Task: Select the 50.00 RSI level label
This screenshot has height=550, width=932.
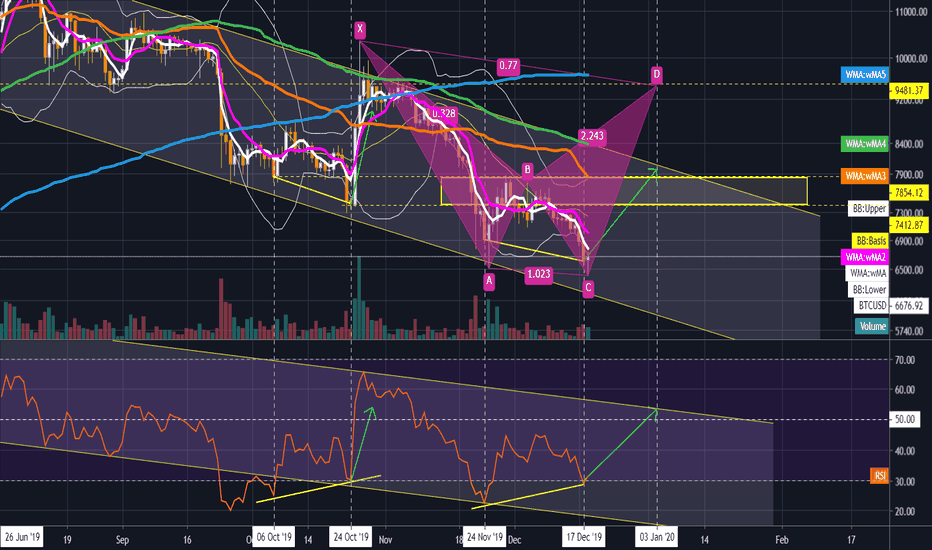Action: (x=905, y=419)
